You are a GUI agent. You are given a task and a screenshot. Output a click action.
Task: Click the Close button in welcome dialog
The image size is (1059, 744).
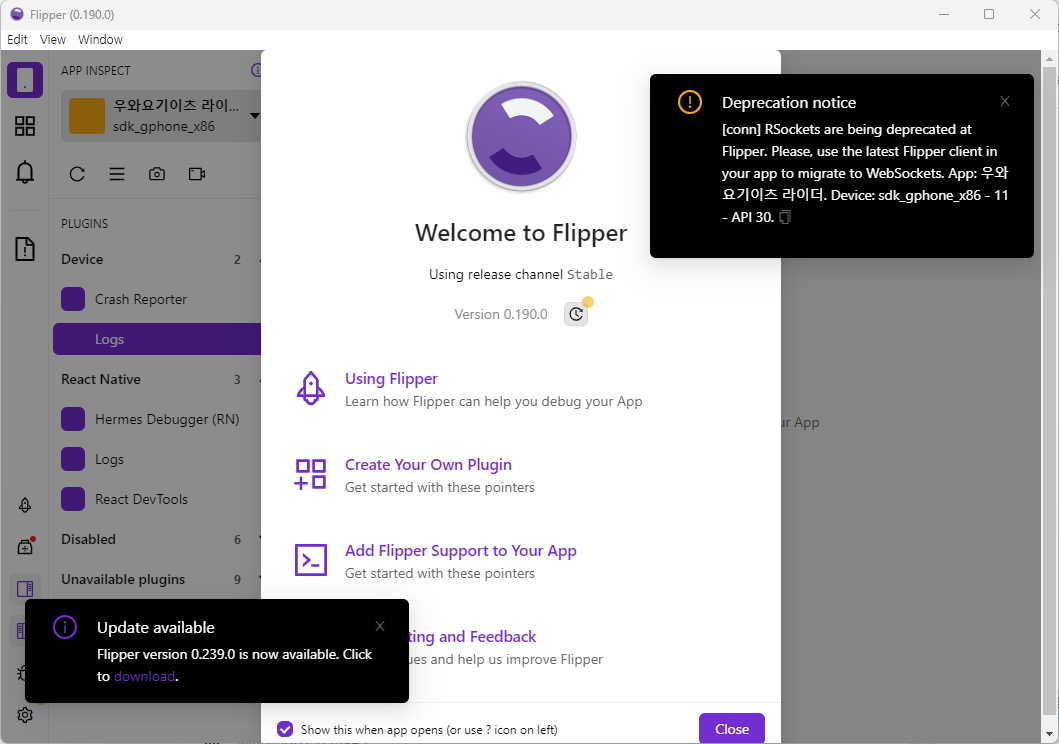(x=731, y=728)
